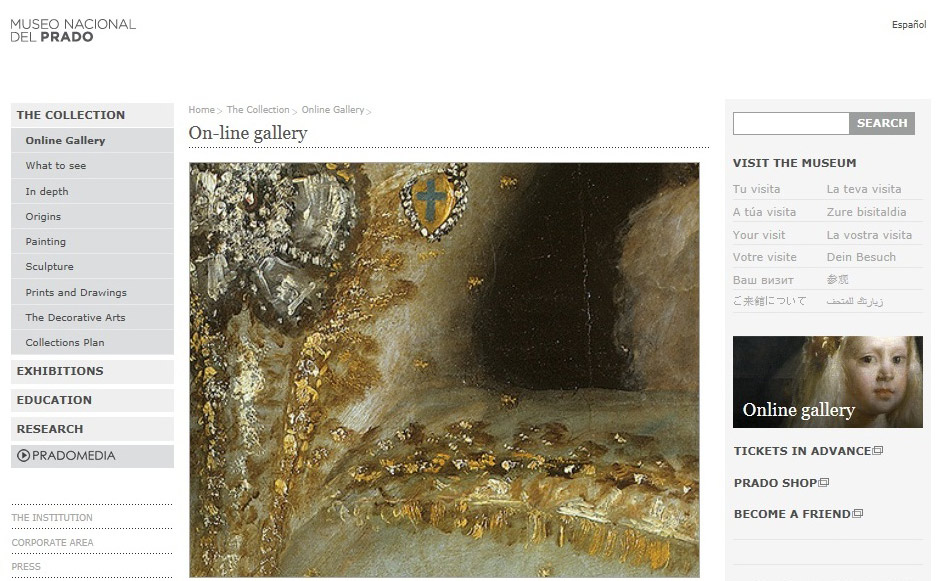
Task: Click the Museo Nacional del Prado logo
Action: (73, 30)
